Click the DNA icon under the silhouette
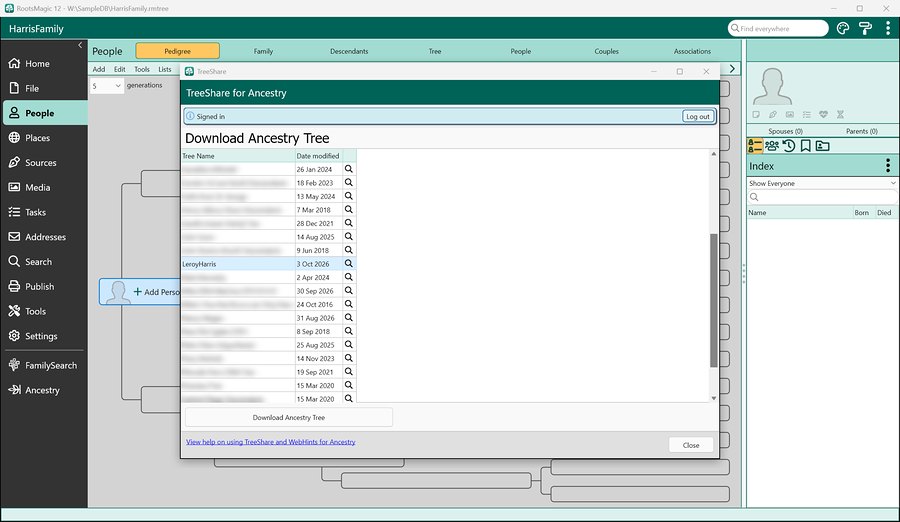This screenshot has width=900, height=522. (x=840, y=114)
